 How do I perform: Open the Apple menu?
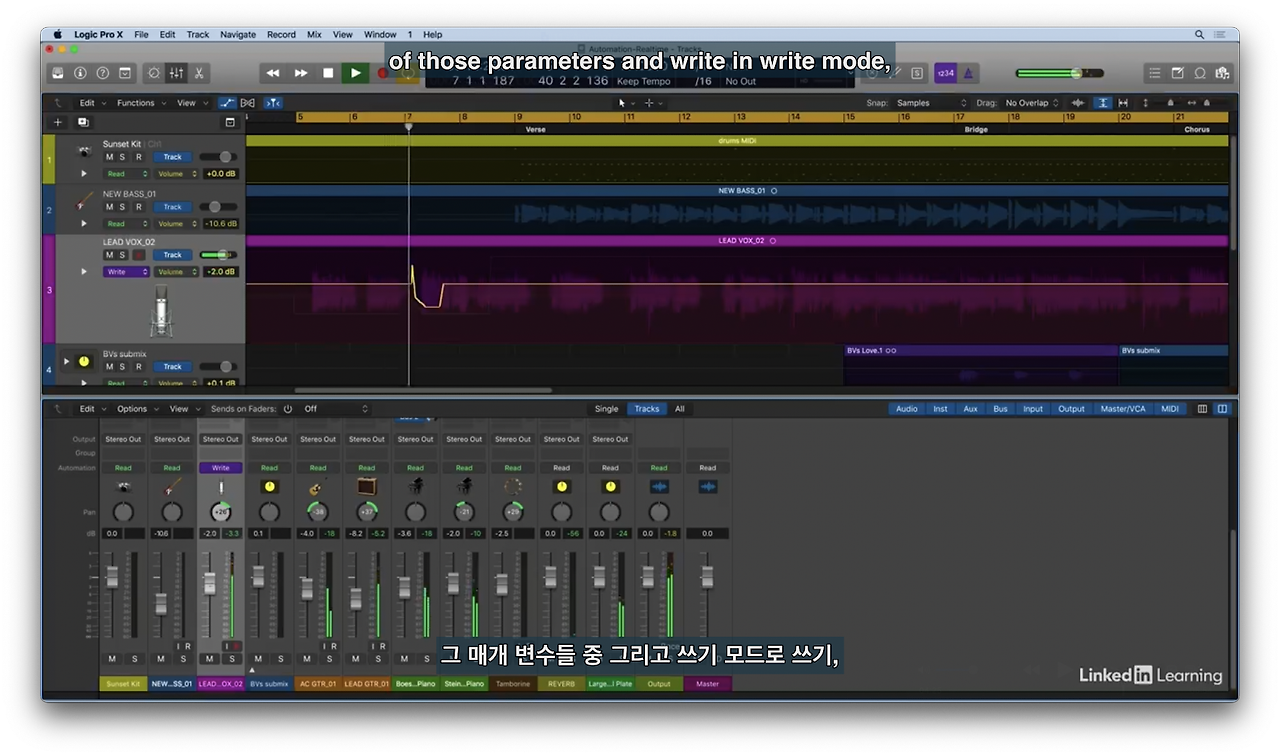tap(57, 34)
